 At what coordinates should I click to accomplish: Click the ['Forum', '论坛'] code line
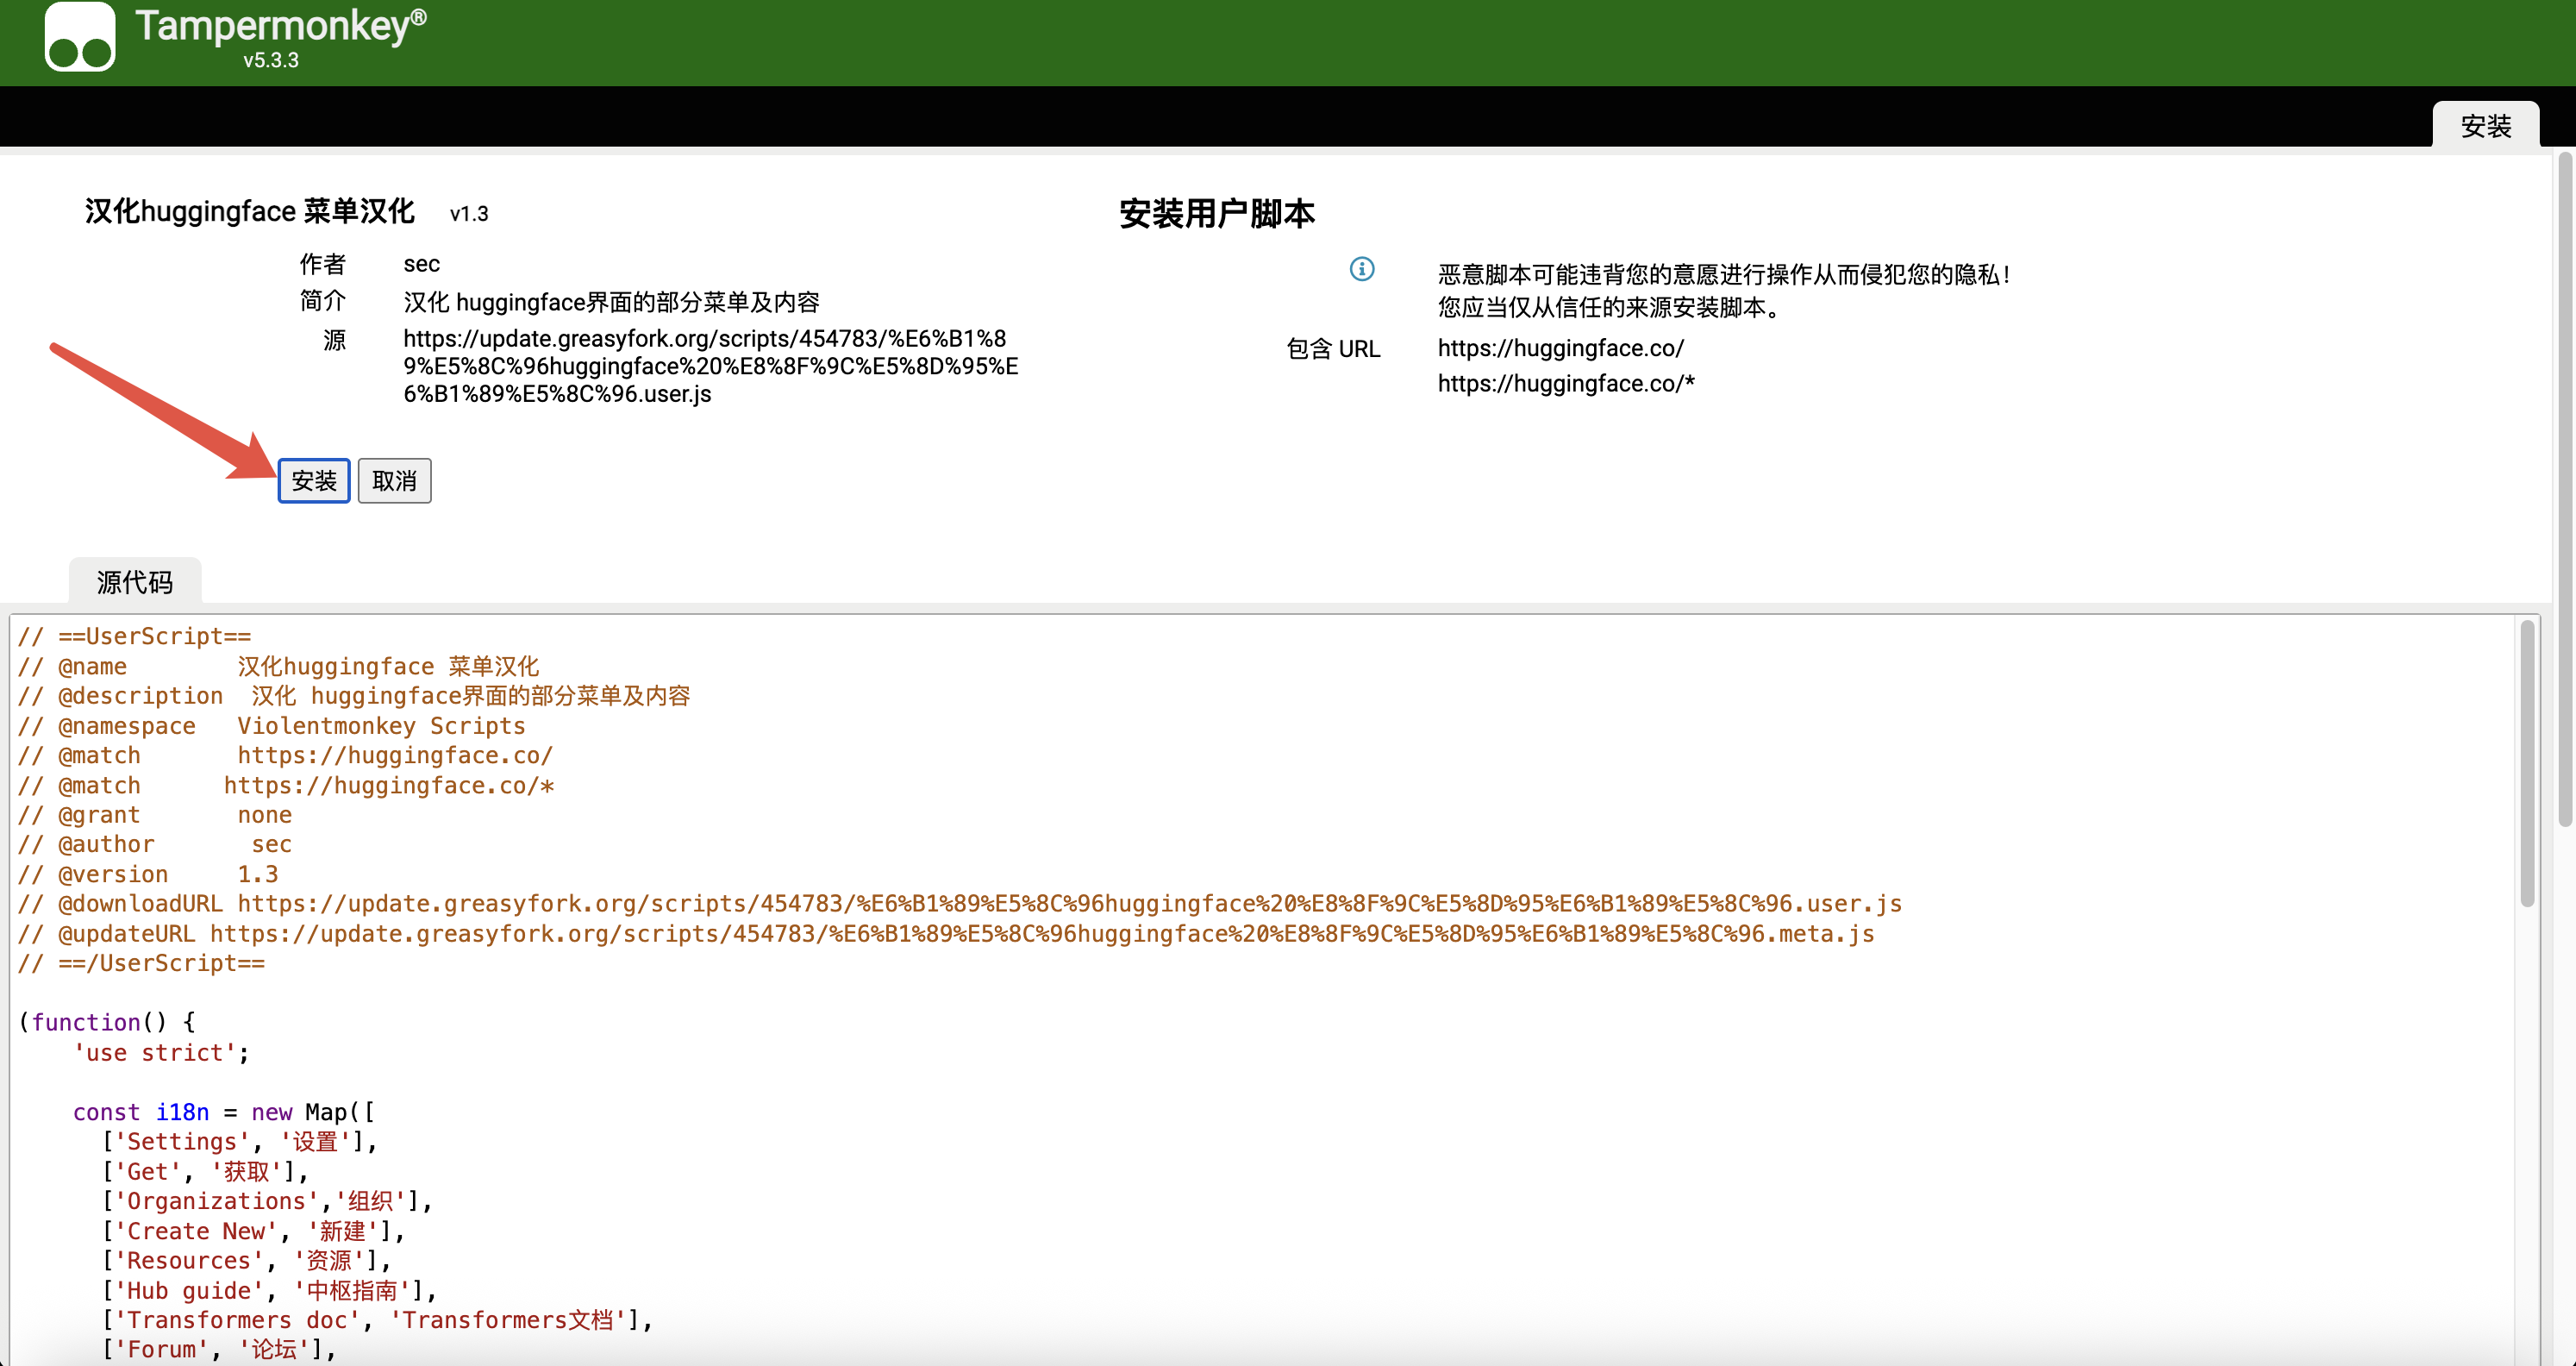click(220, 1350)
